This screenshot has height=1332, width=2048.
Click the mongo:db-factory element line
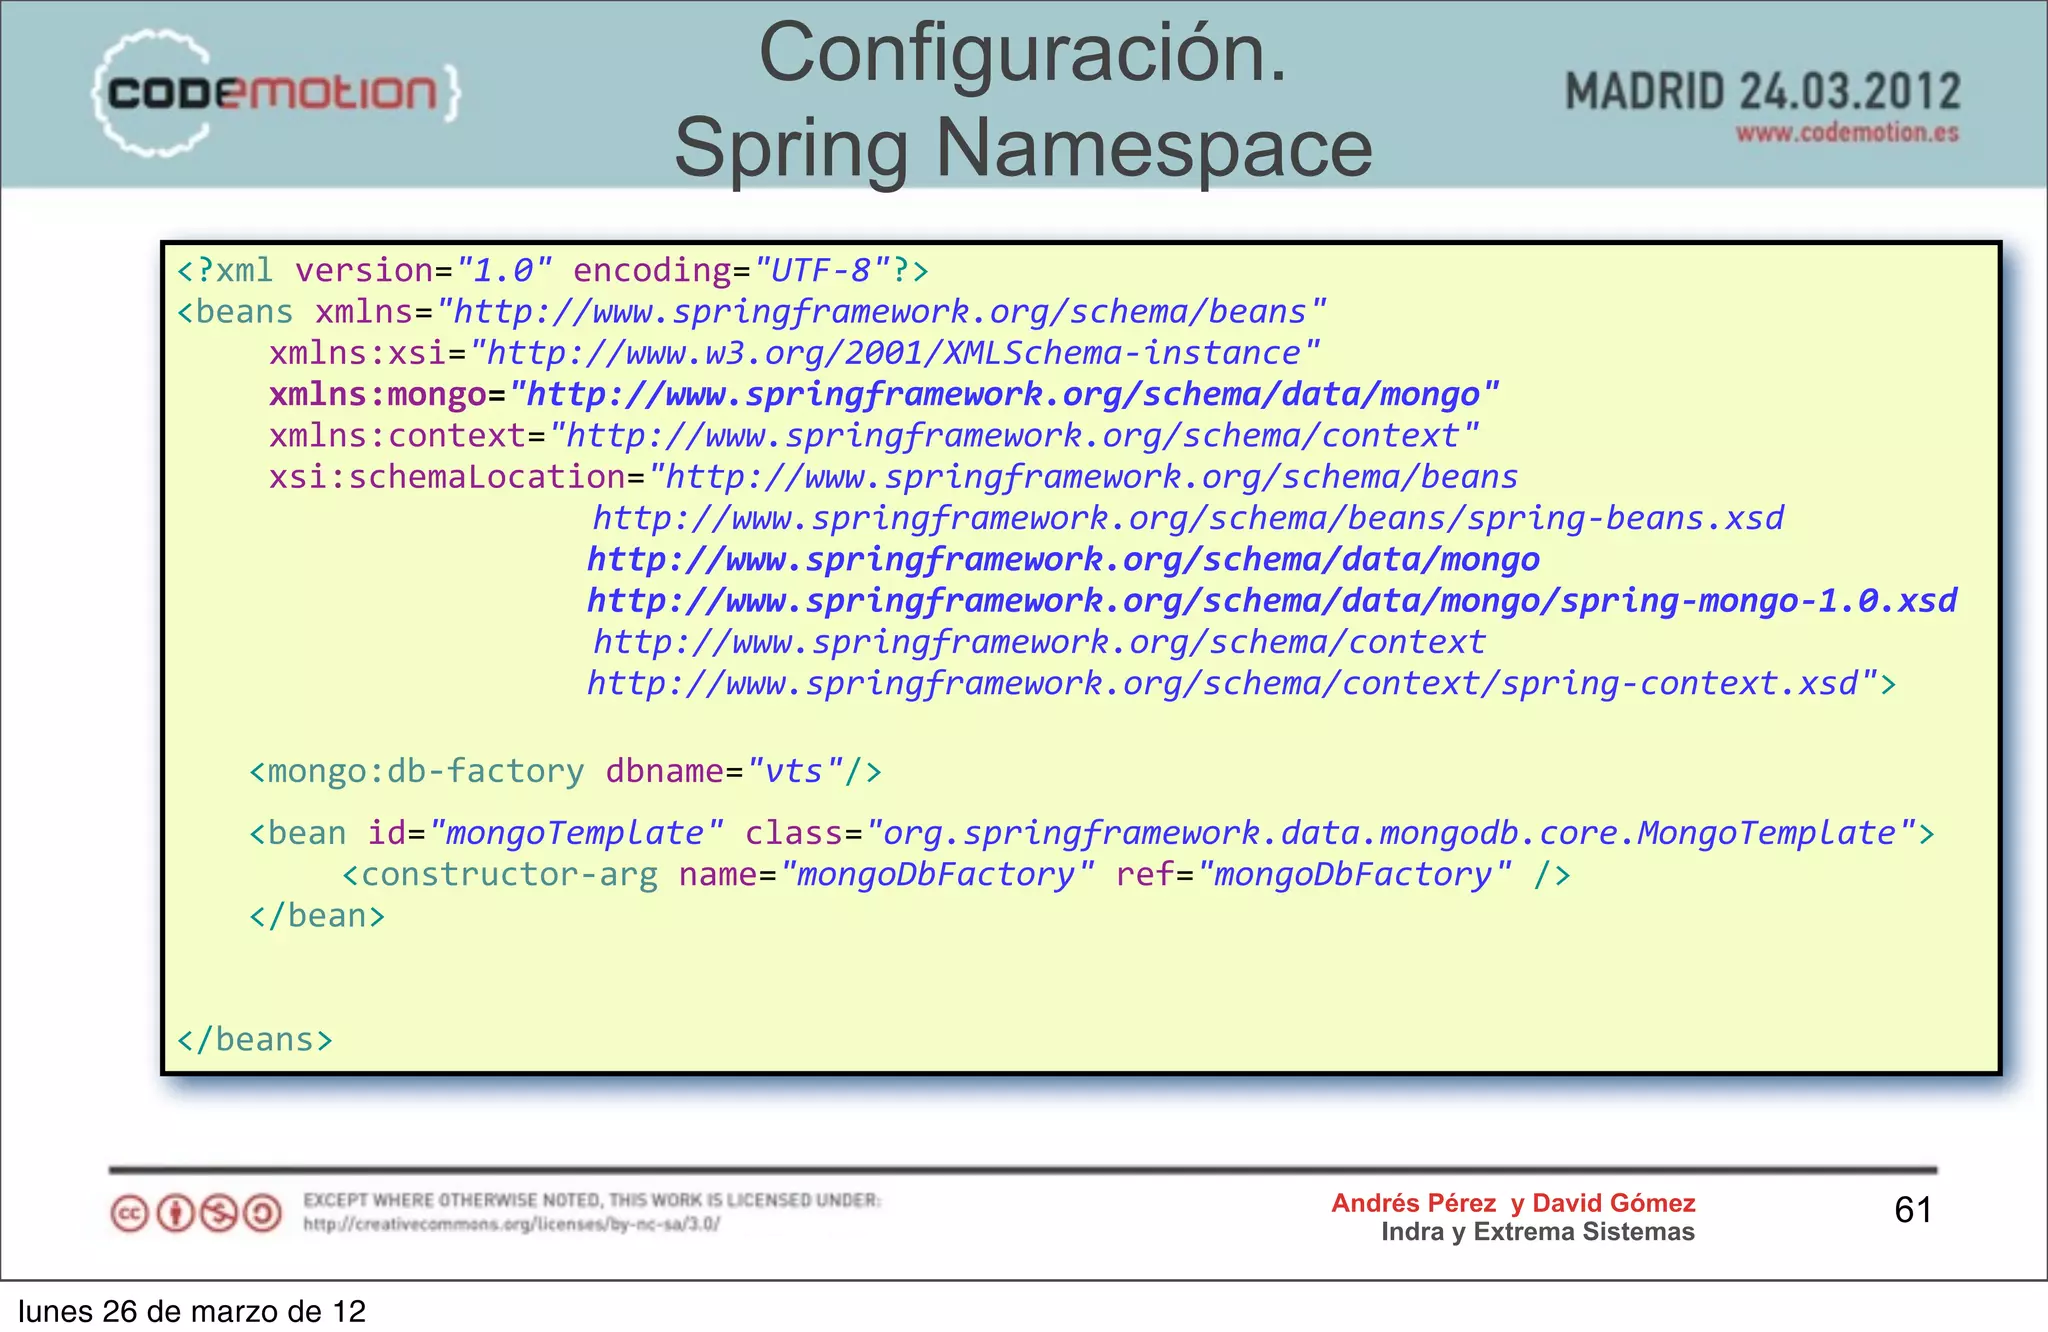565,771
